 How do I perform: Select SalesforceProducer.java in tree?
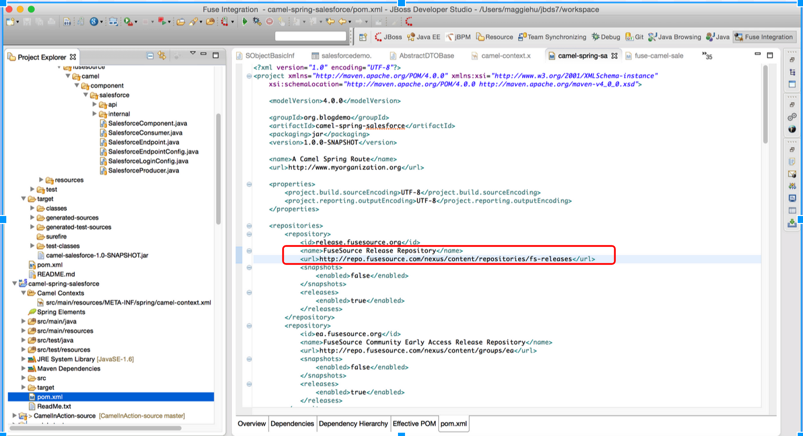139,171
